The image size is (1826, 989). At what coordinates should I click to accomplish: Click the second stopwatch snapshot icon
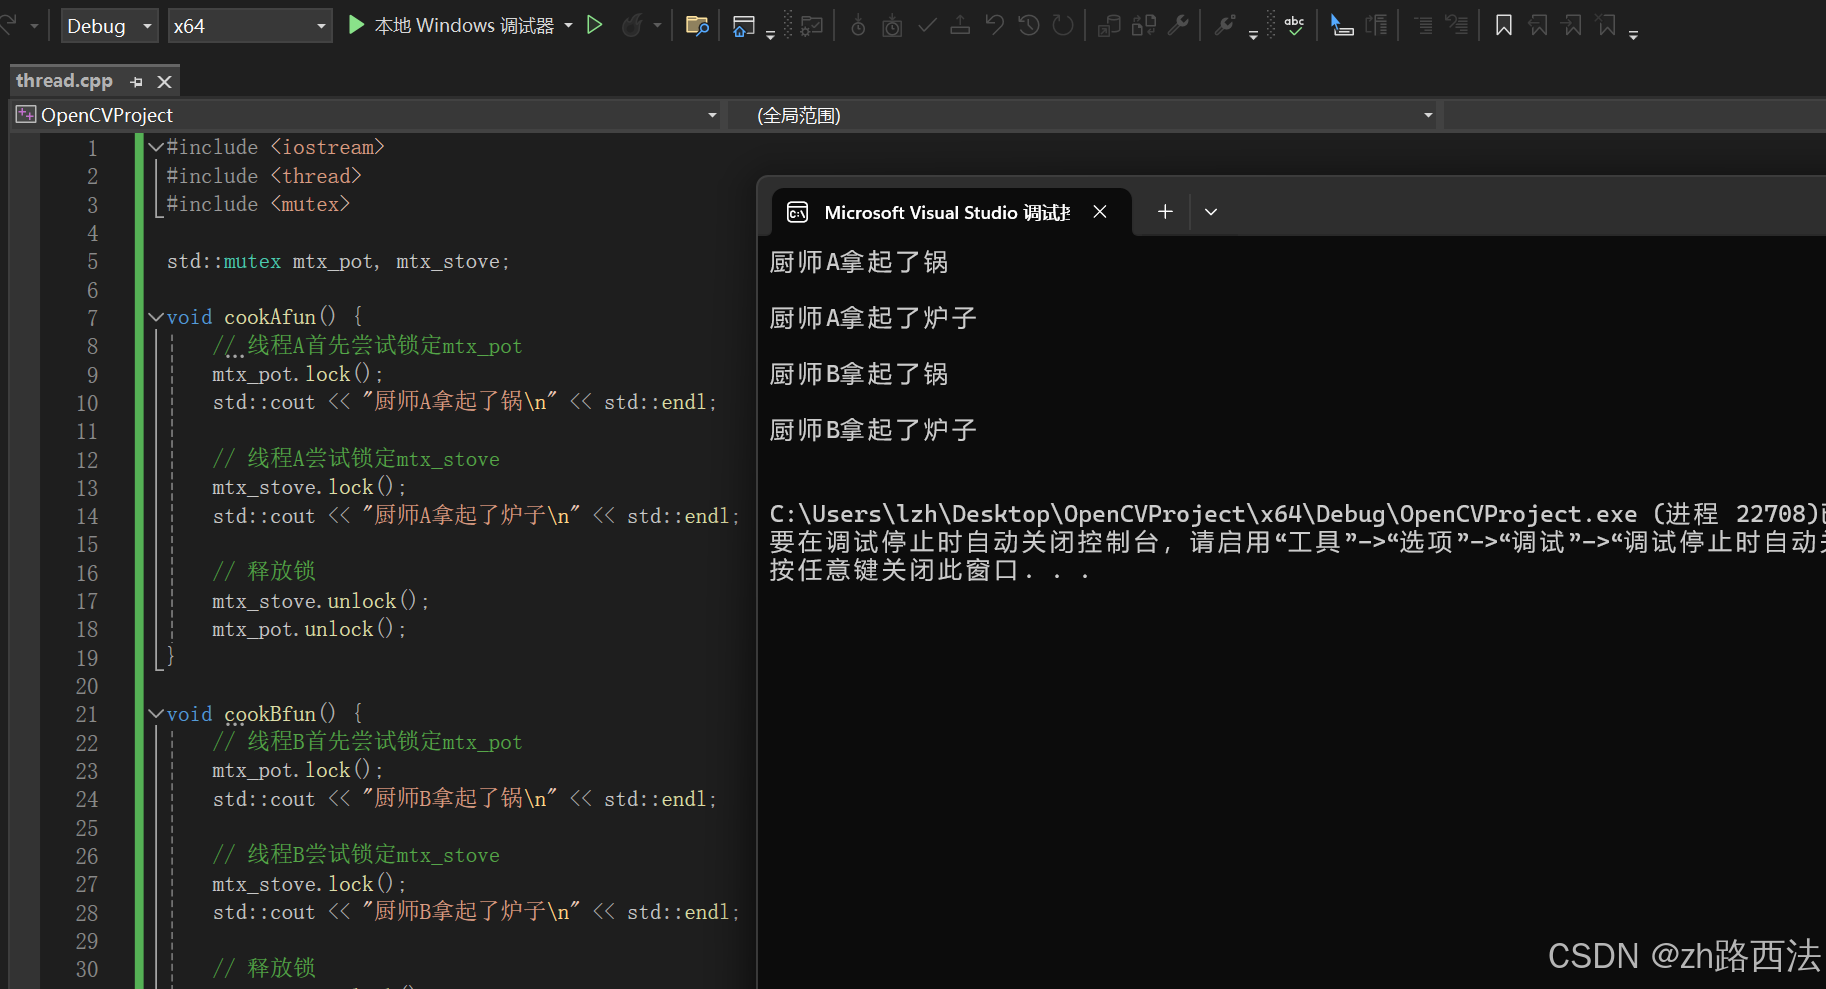[x=892, y=25]
